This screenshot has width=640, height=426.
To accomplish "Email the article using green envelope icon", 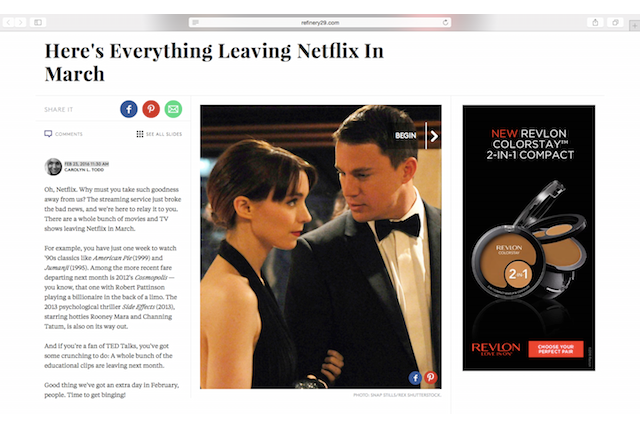I will tap(173, 109).
